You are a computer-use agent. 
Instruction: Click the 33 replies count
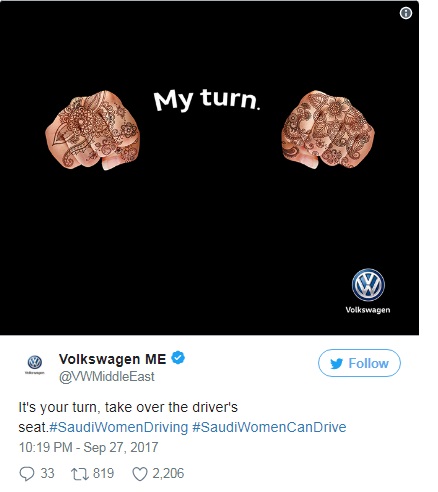[47, 474]
